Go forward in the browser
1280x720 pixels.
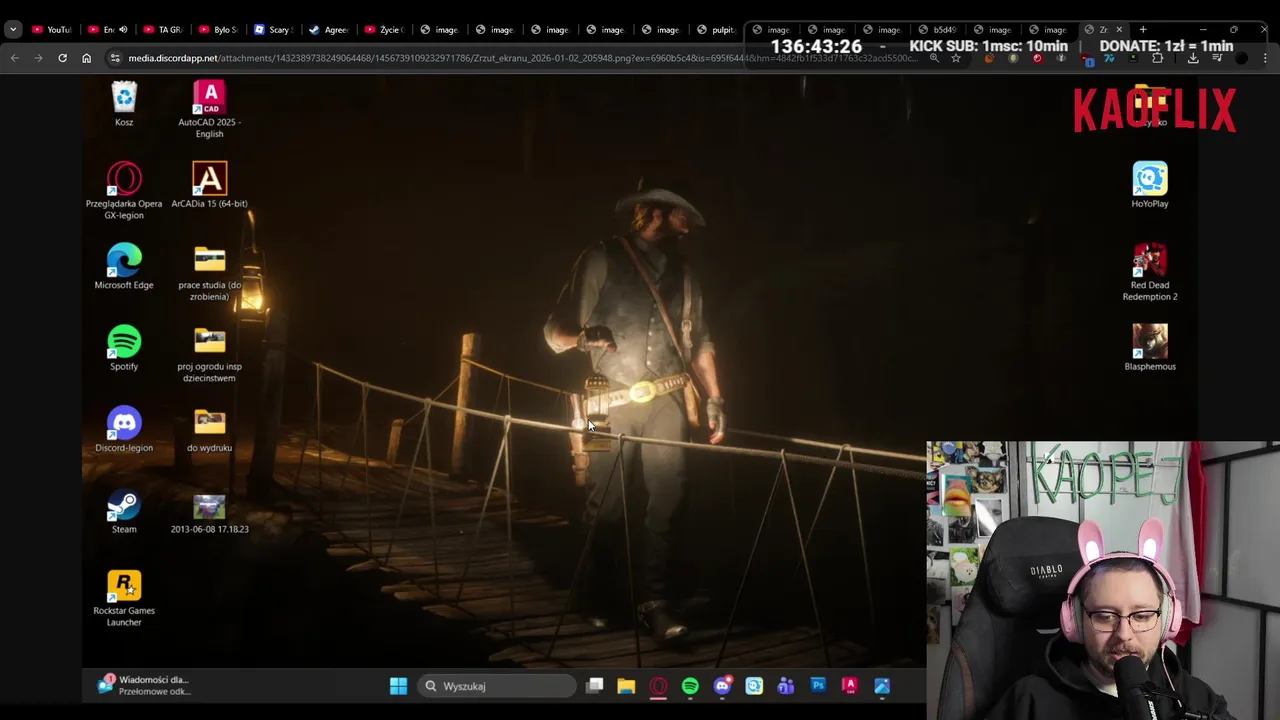tap(38, 58)
